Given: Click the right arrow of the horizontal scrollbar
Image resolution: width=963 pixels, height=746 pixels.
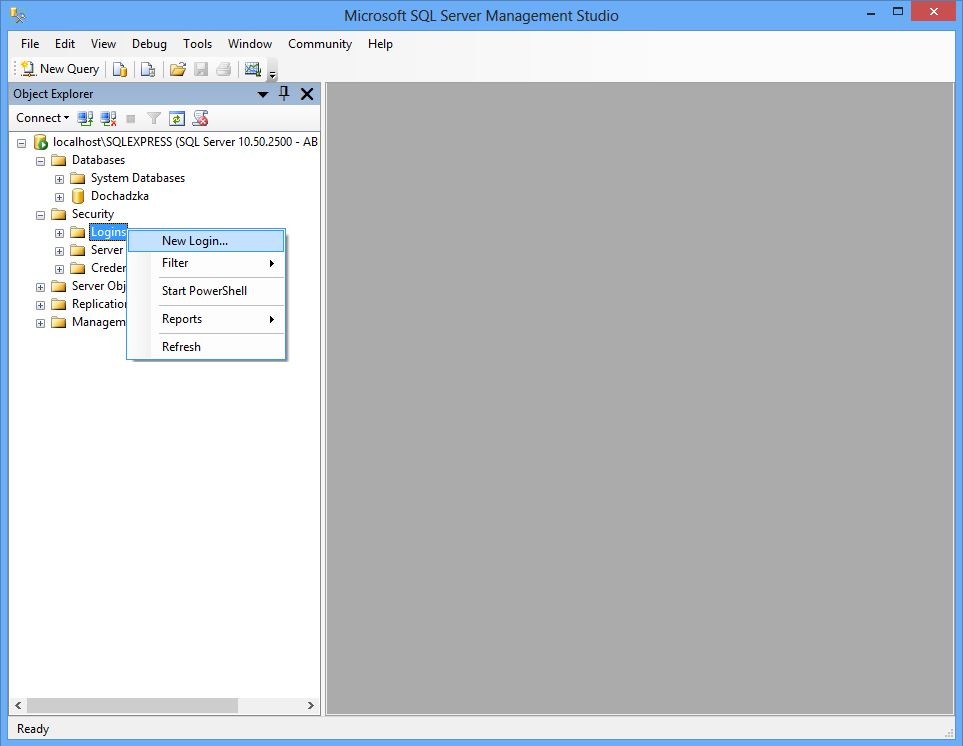Looking at the screenshot, I should coord(311,705).
